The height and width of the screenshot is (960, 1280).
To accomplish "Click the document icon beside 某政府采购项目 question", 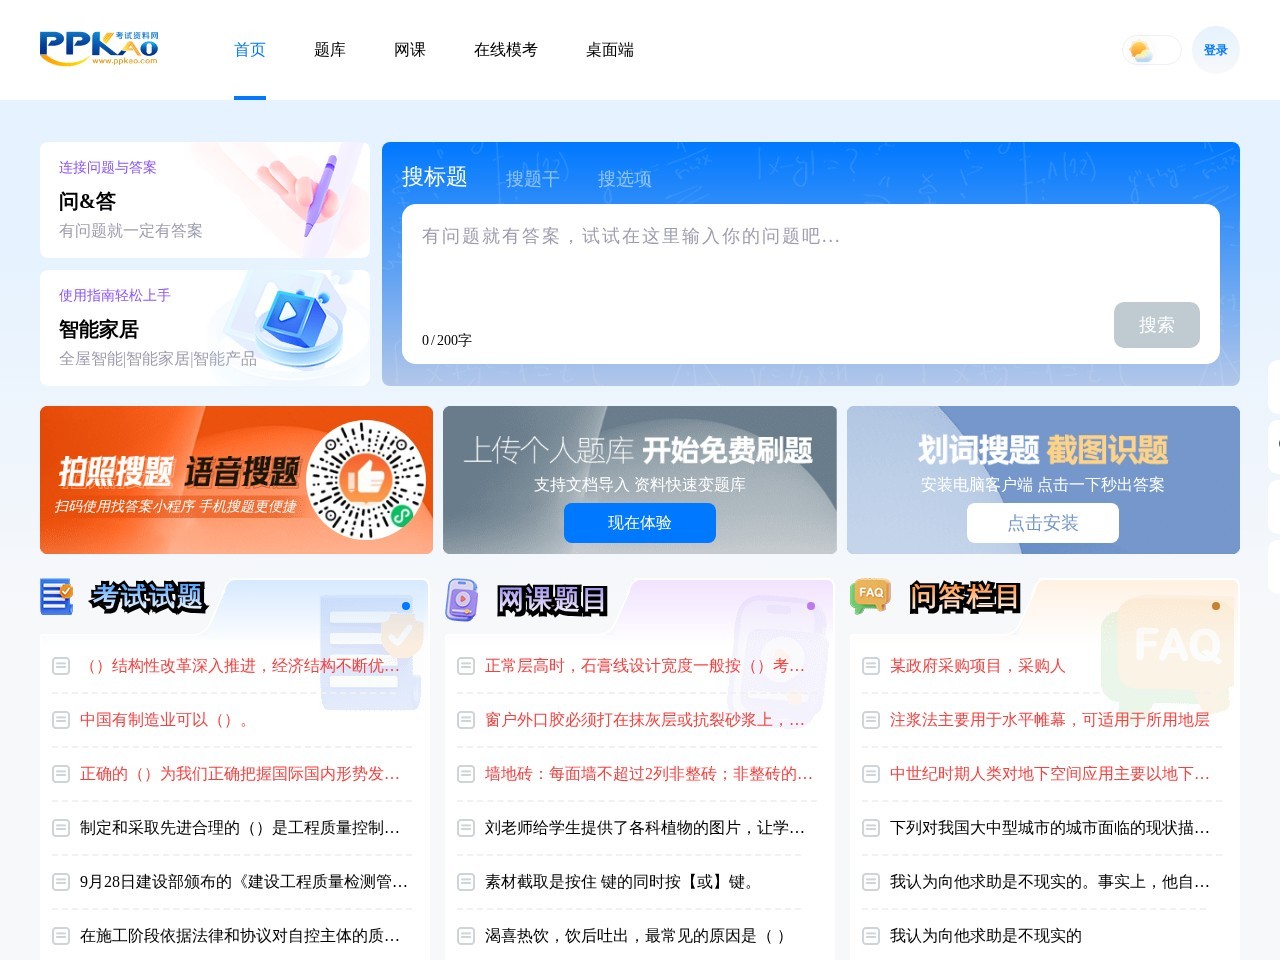I will click(869, 666).
